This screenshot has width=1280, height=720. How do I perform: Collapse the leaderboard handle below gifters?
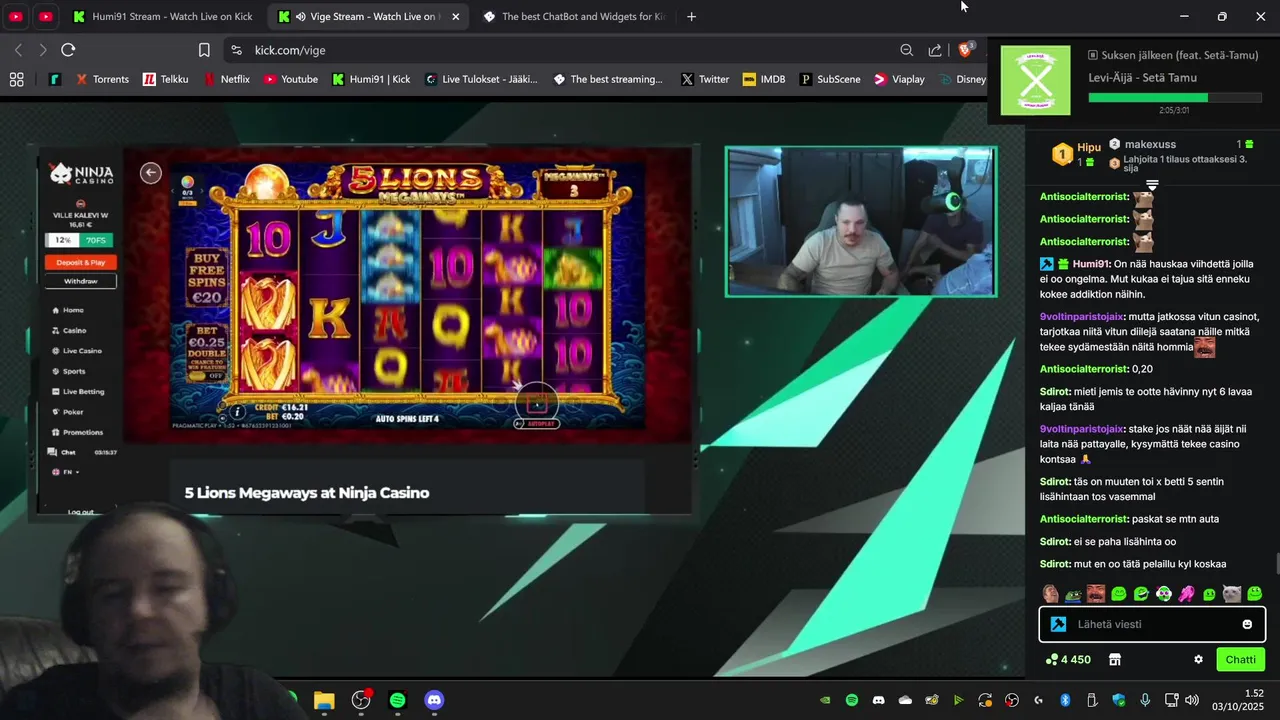[x=1152, y=185]
